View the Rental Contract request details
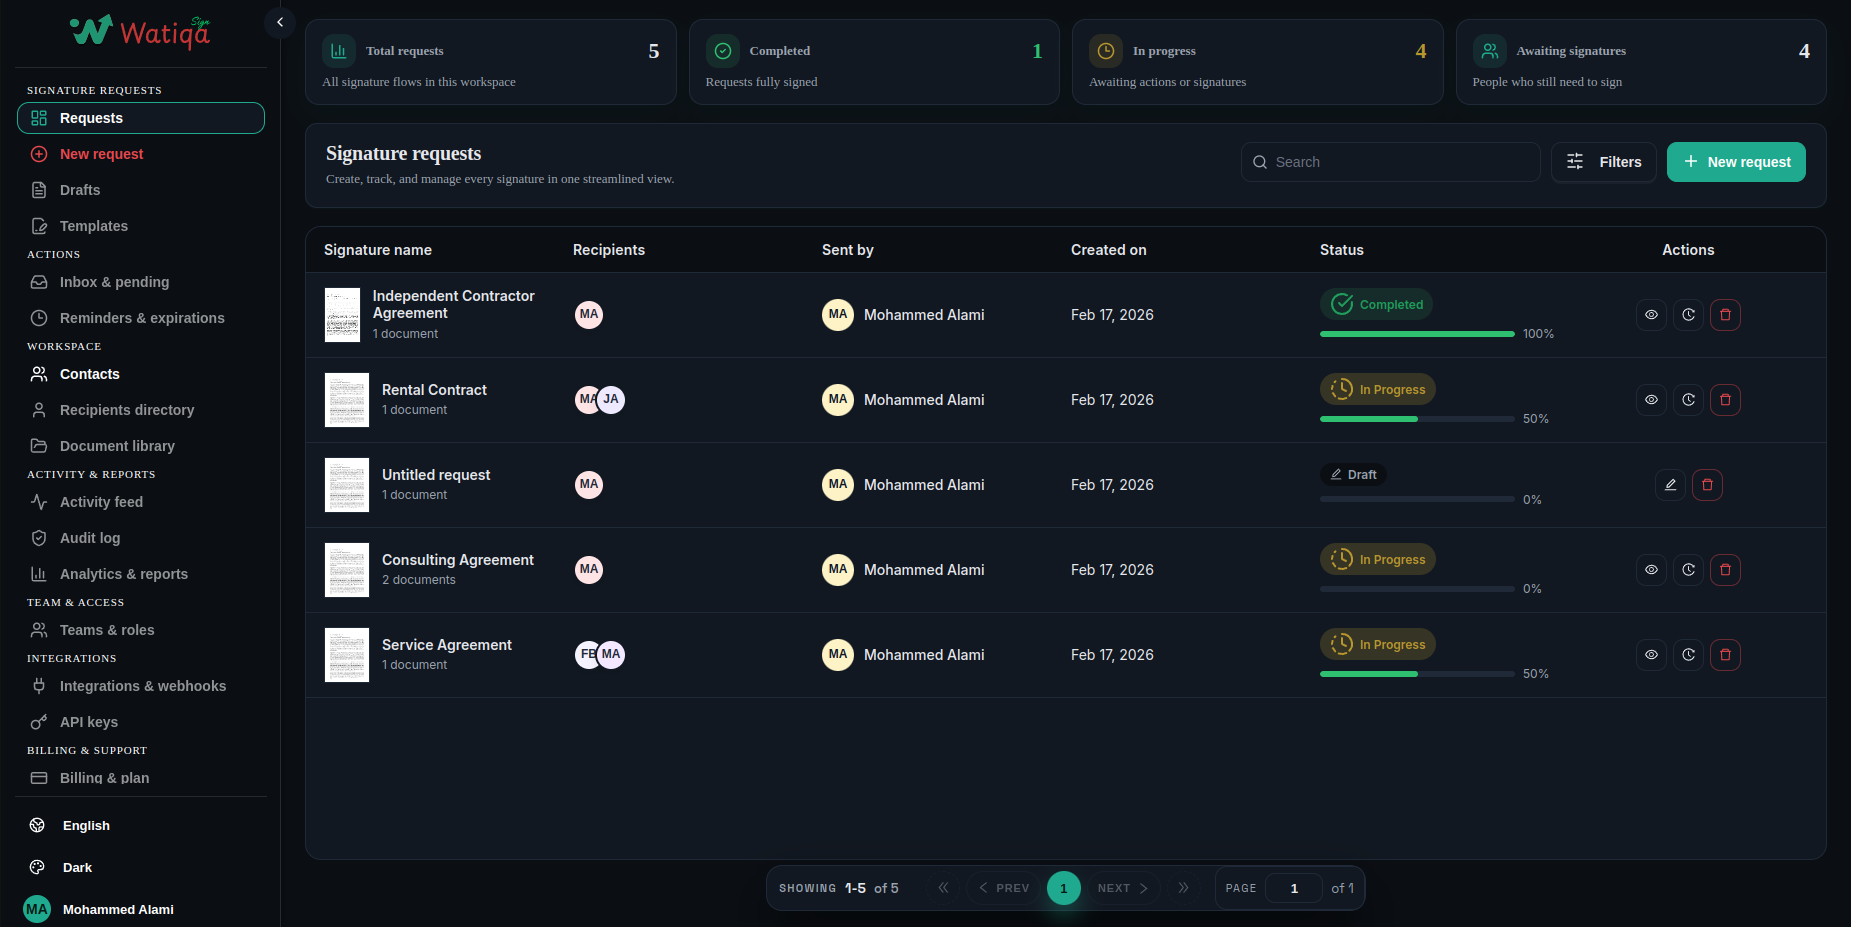This screenshot has width=1851, height=927. coord(1651,400)
